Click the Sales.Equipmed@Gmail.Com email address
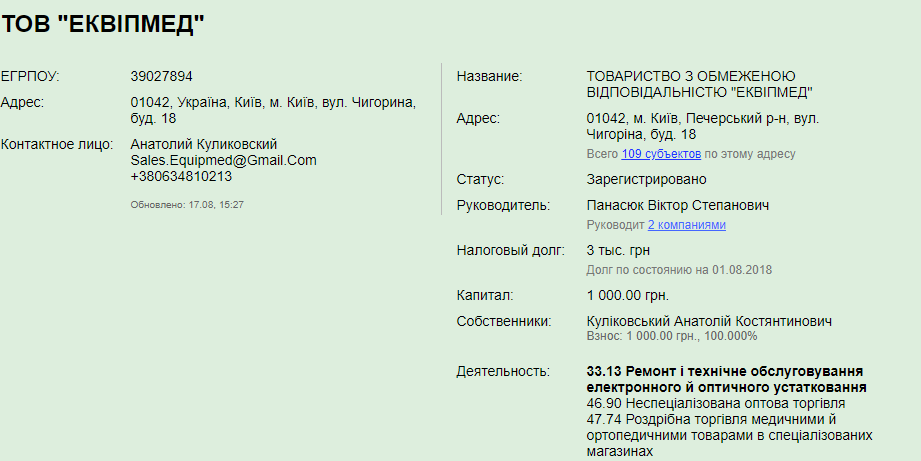 [x=223, y=160]
